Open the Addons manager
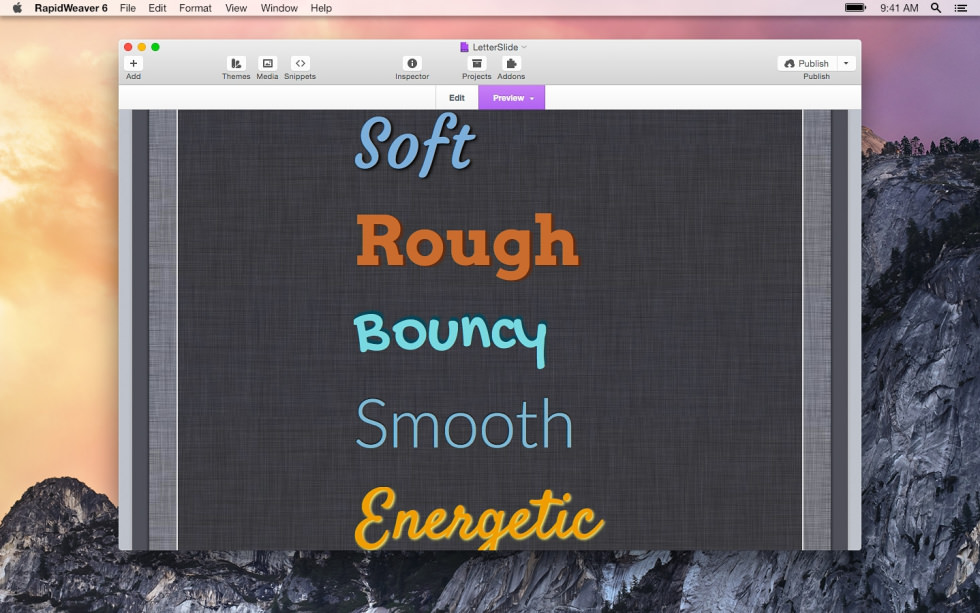 511,63
